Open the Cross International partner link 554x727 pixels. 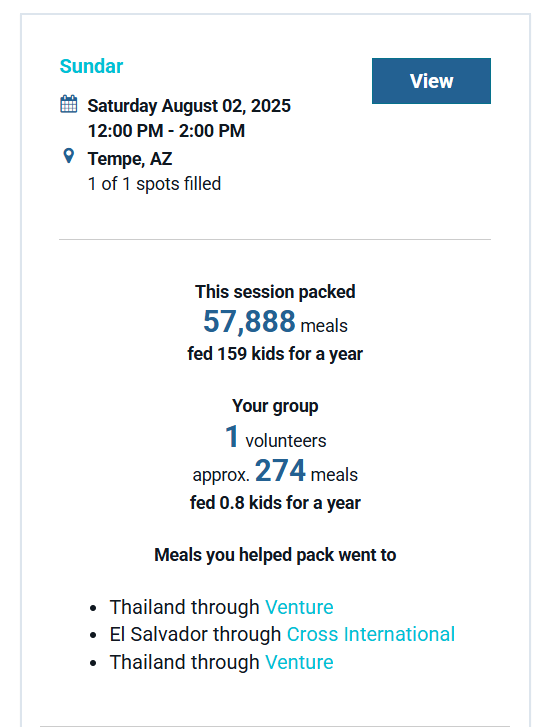tap(371, 634)
